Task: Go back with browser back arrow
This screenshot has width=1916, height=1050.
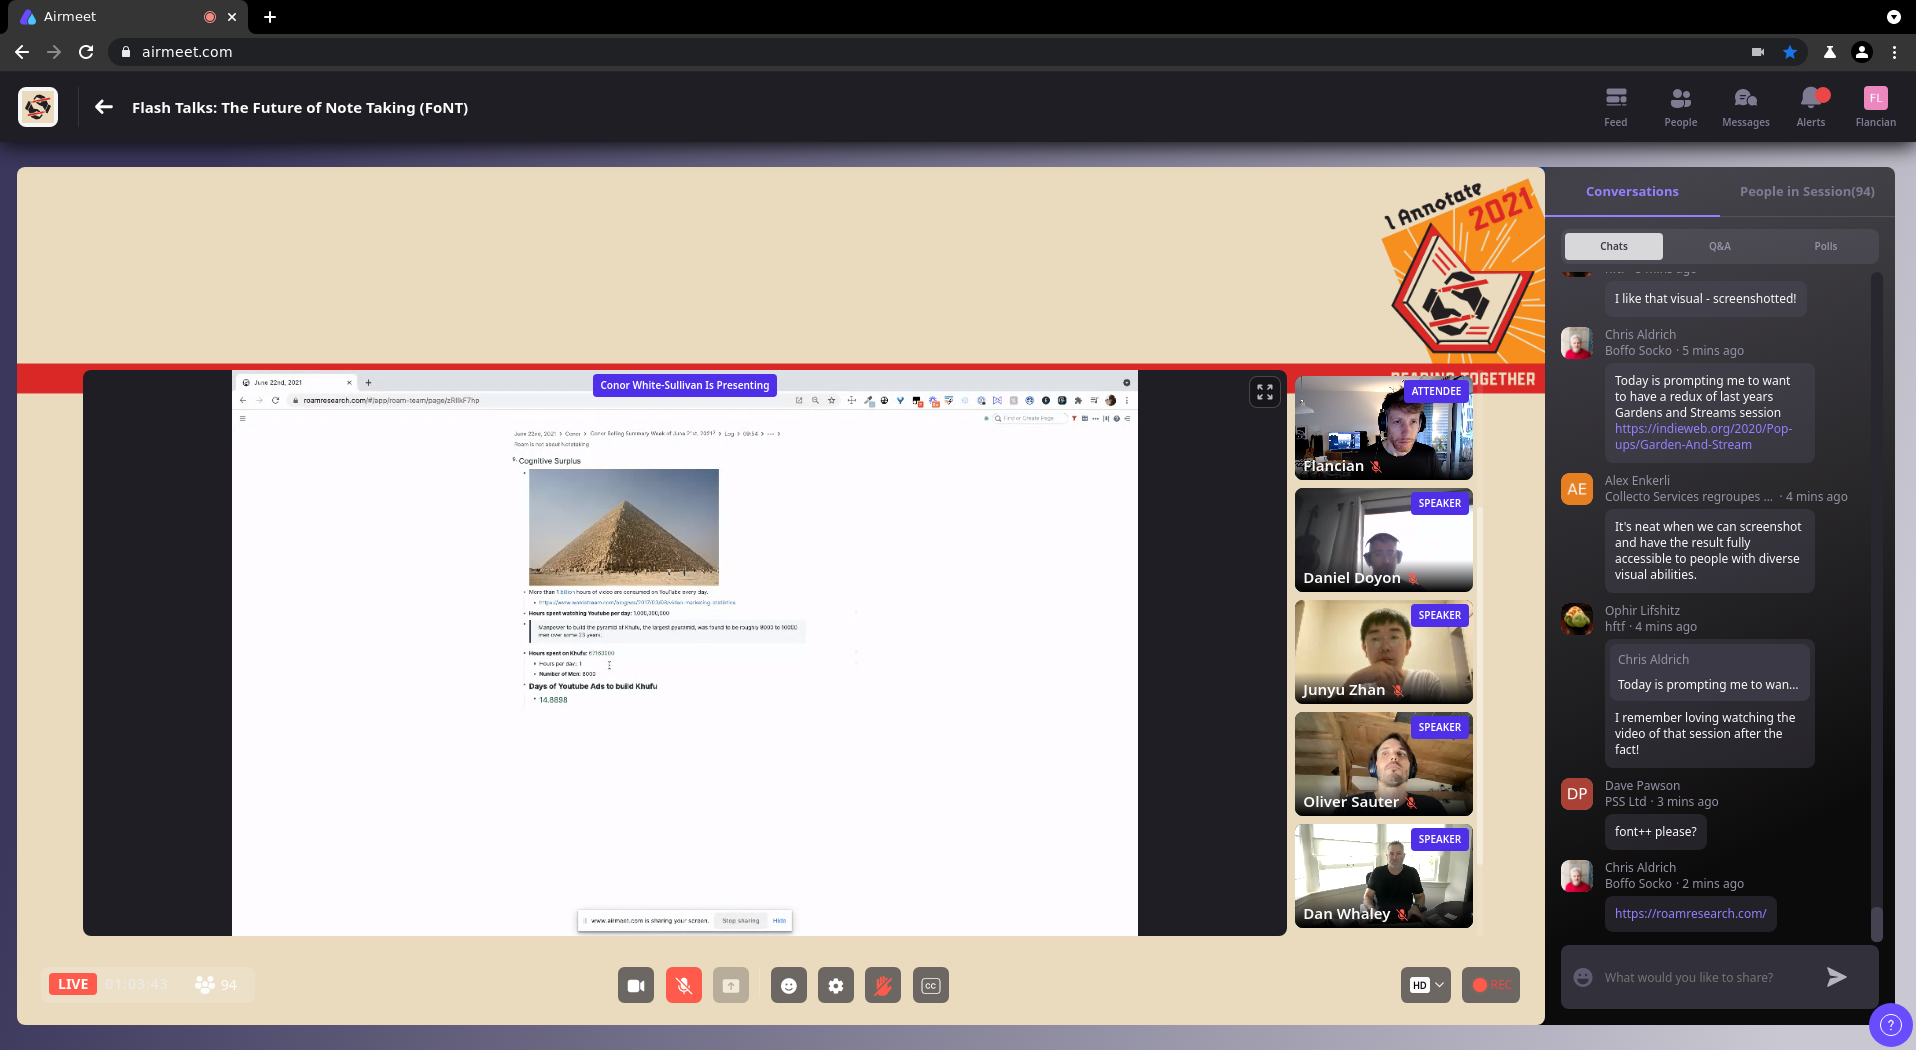Action: [22, 52]
